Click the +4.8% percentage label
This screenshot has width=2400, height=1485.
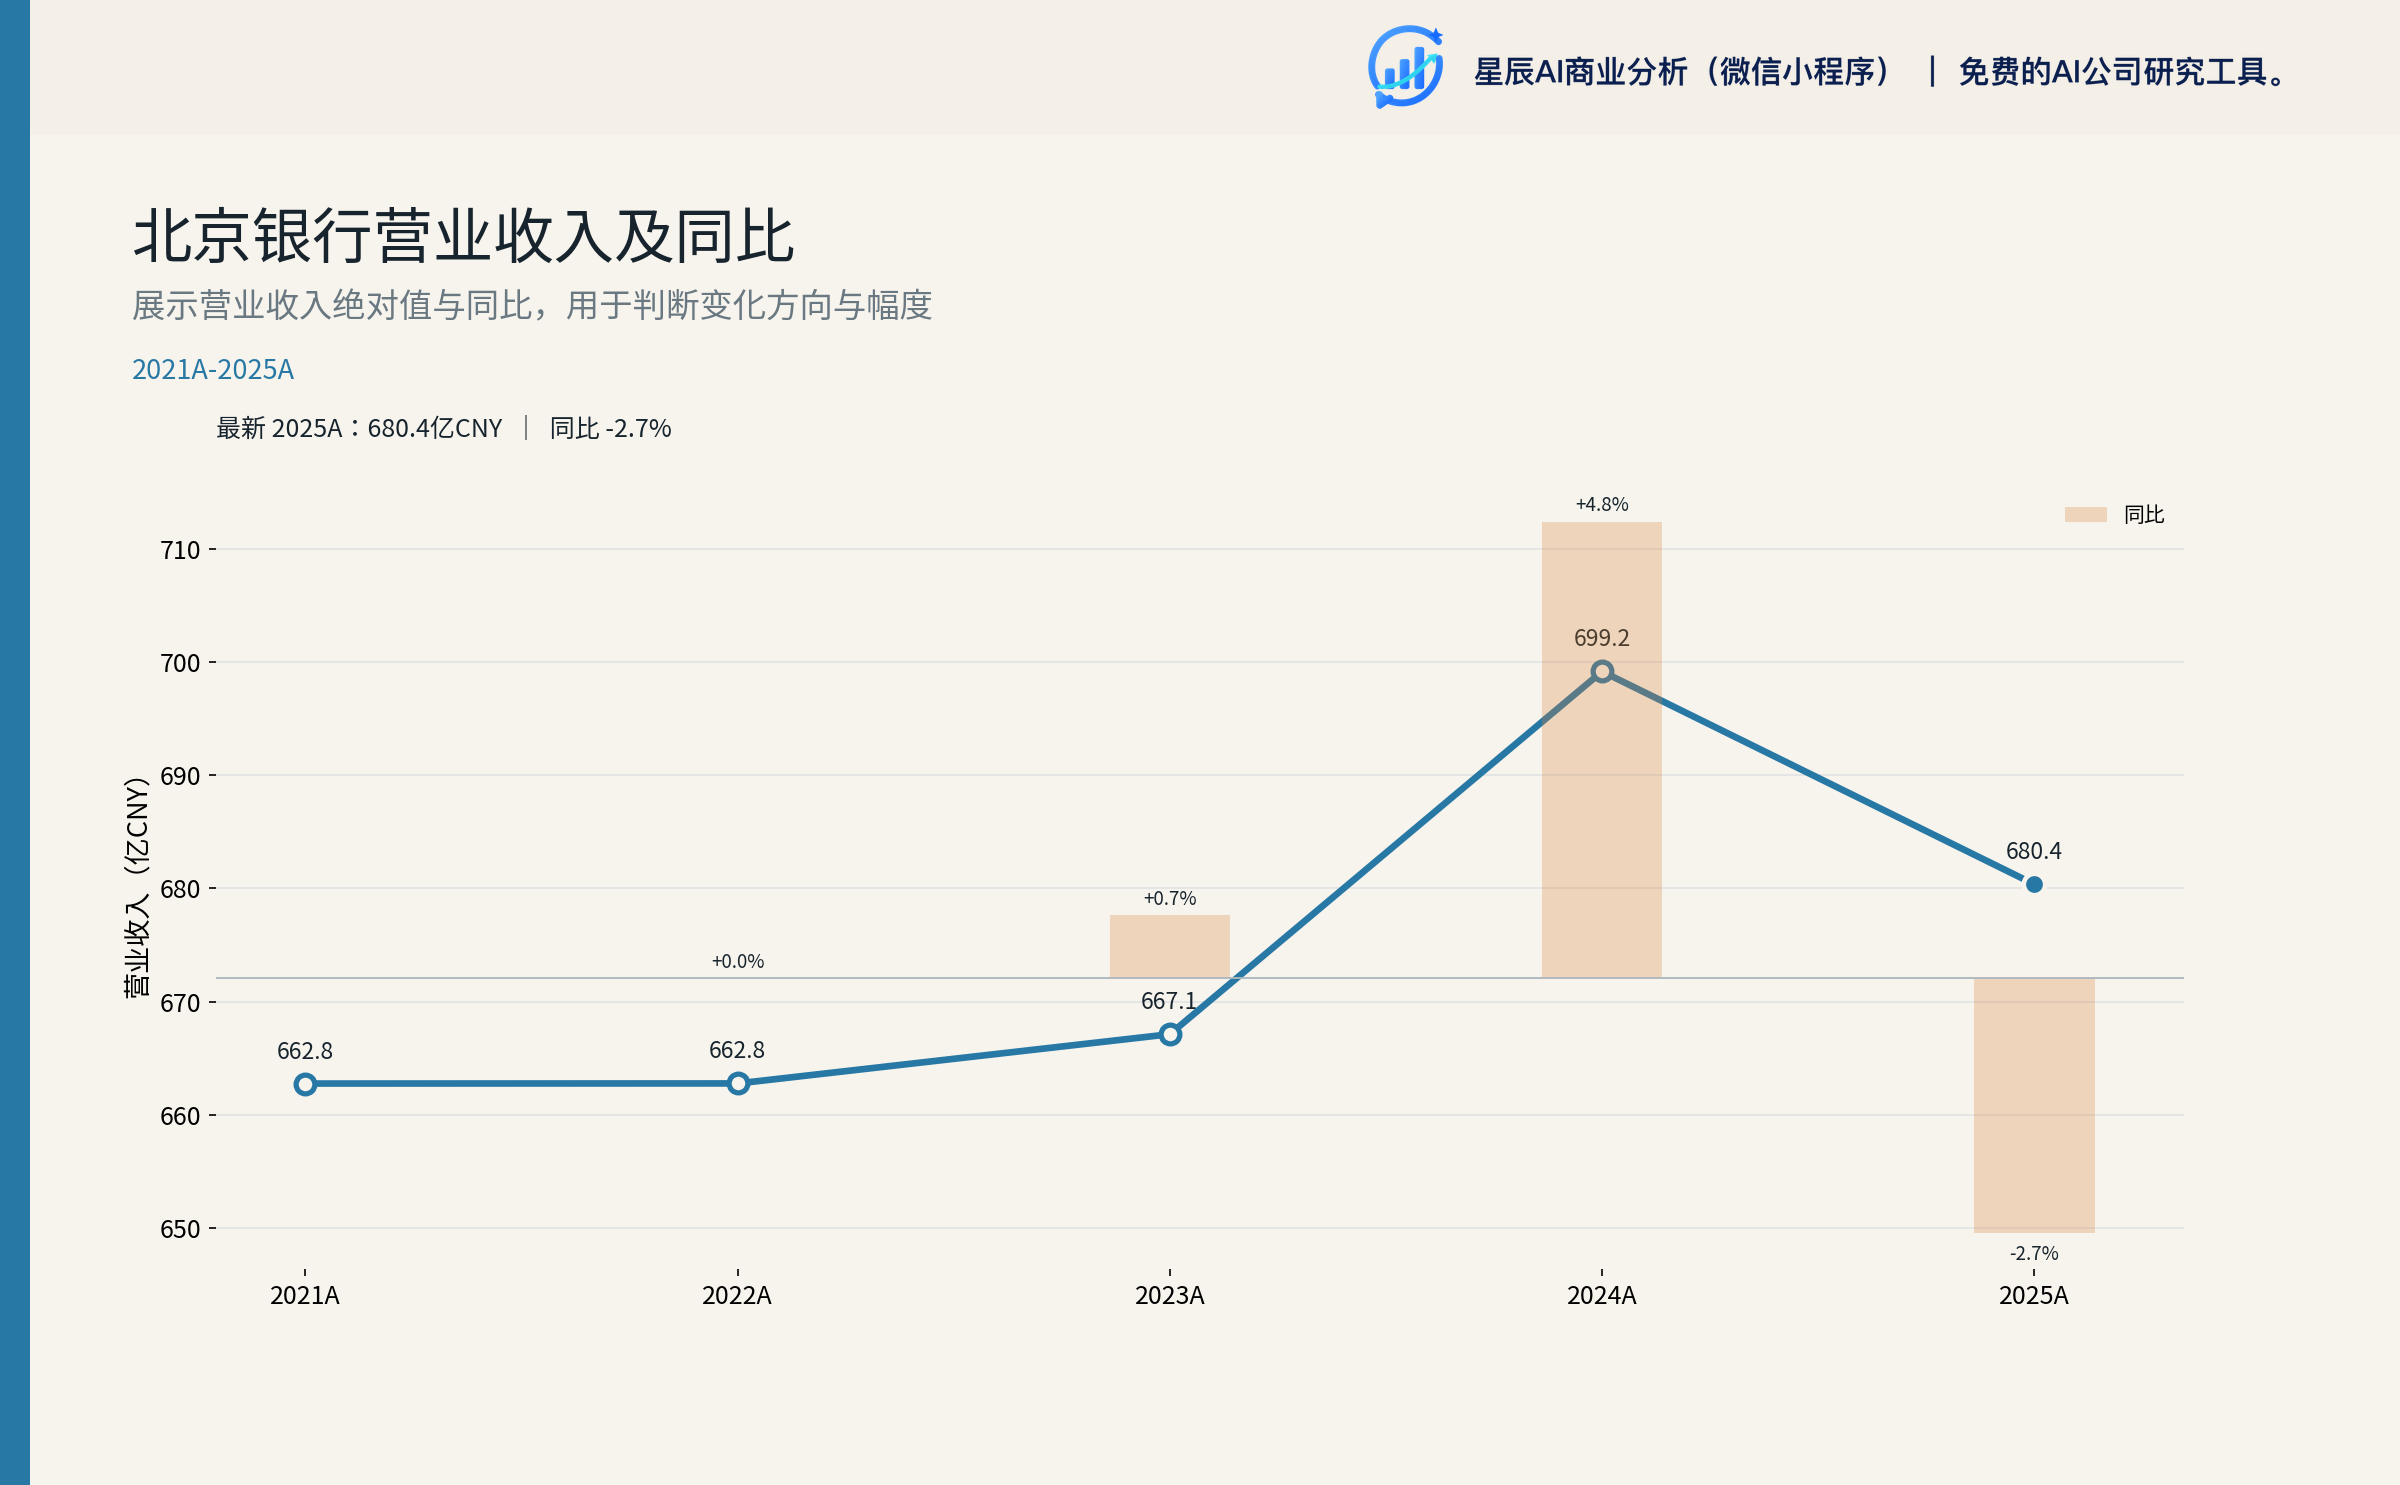(x=1602, y=504)
